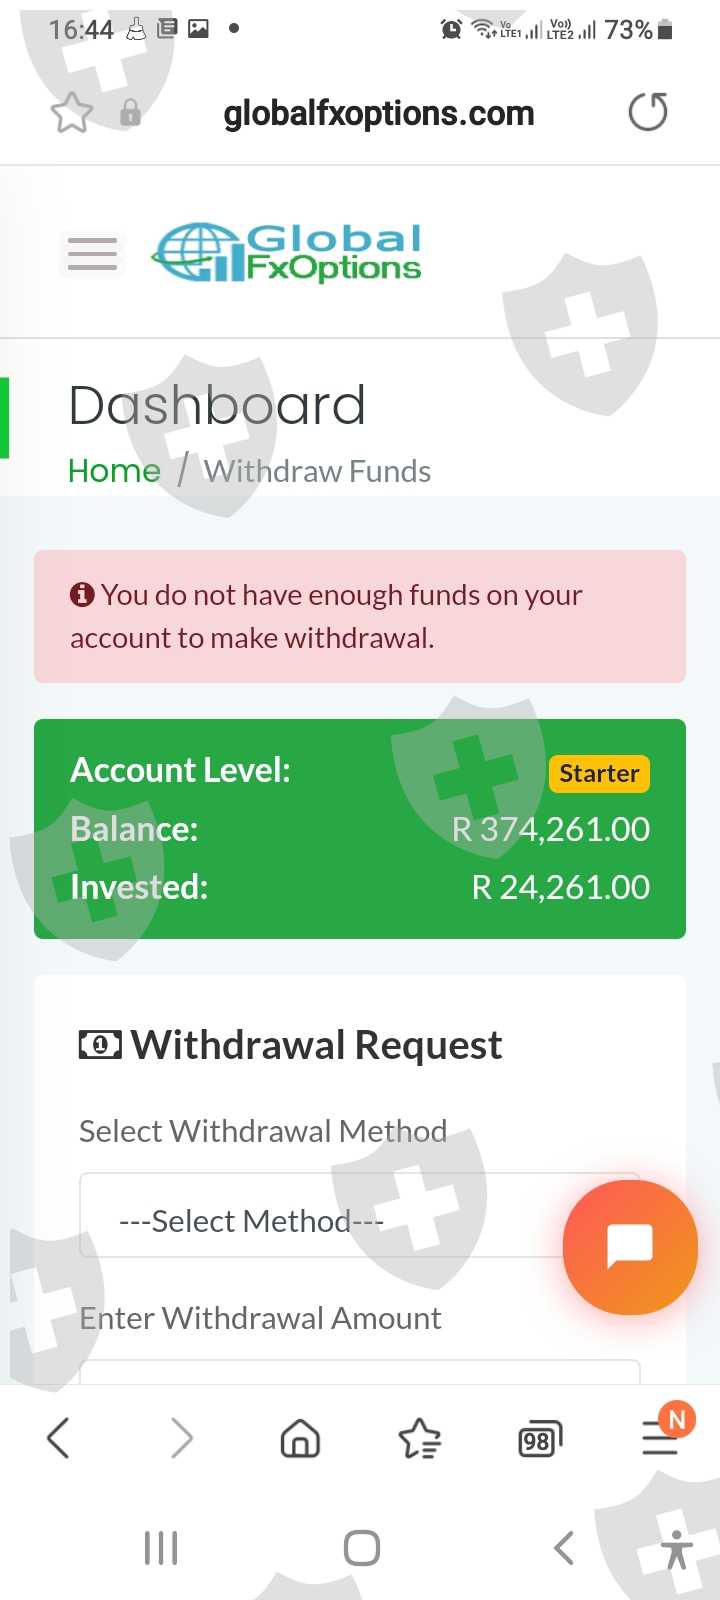720x1600 pixels.
Task: Tap the site security lock icon
Action: [130, 113]
